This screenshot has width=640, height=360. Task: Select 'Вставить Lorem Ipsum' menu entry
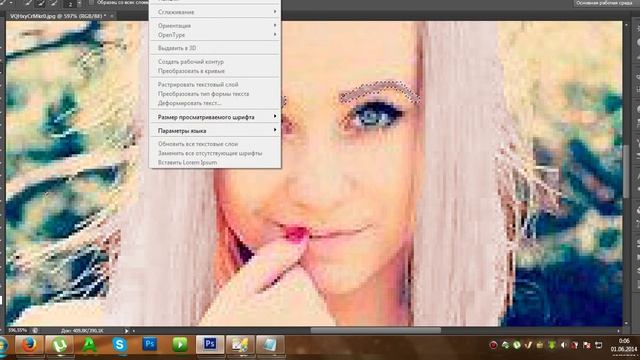coord(215,162)
